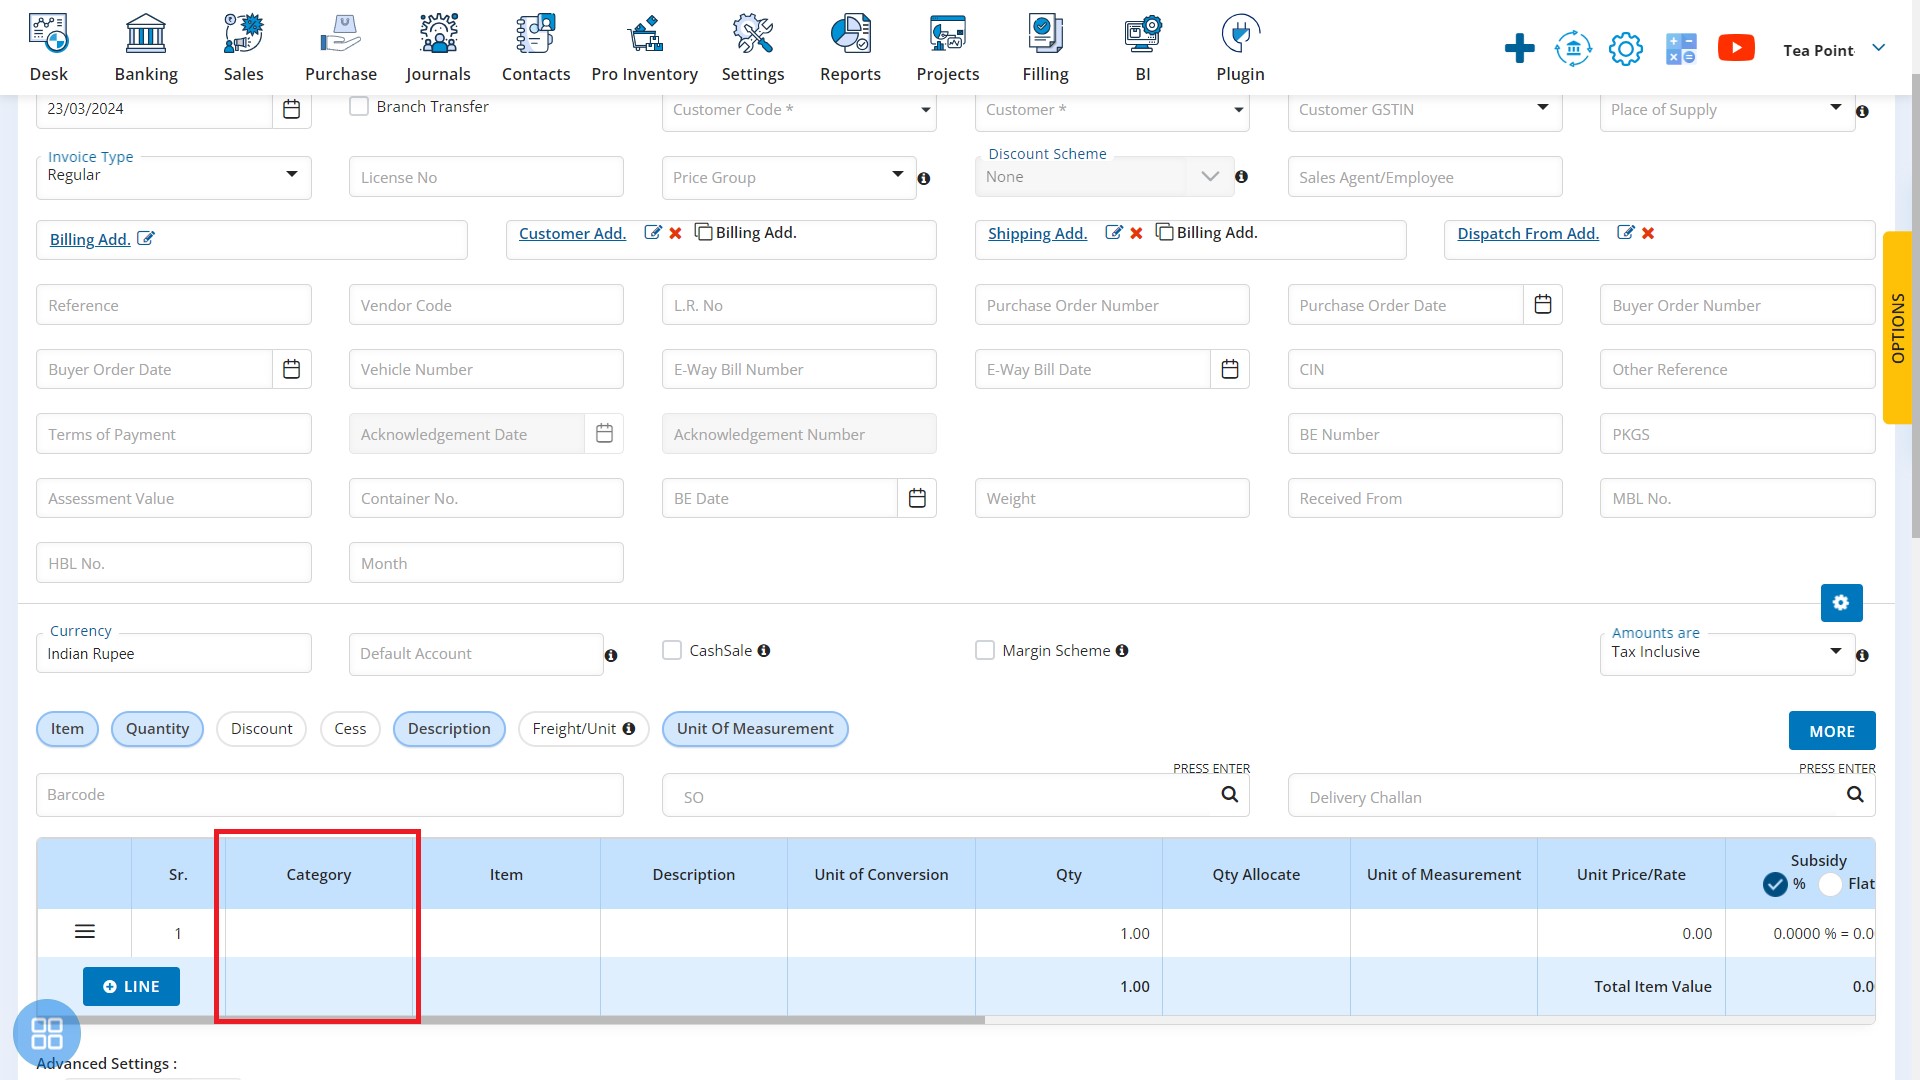This screenshot has width=1920, height=1080.
Task: Click the Barcode input field
Action: 330,794
